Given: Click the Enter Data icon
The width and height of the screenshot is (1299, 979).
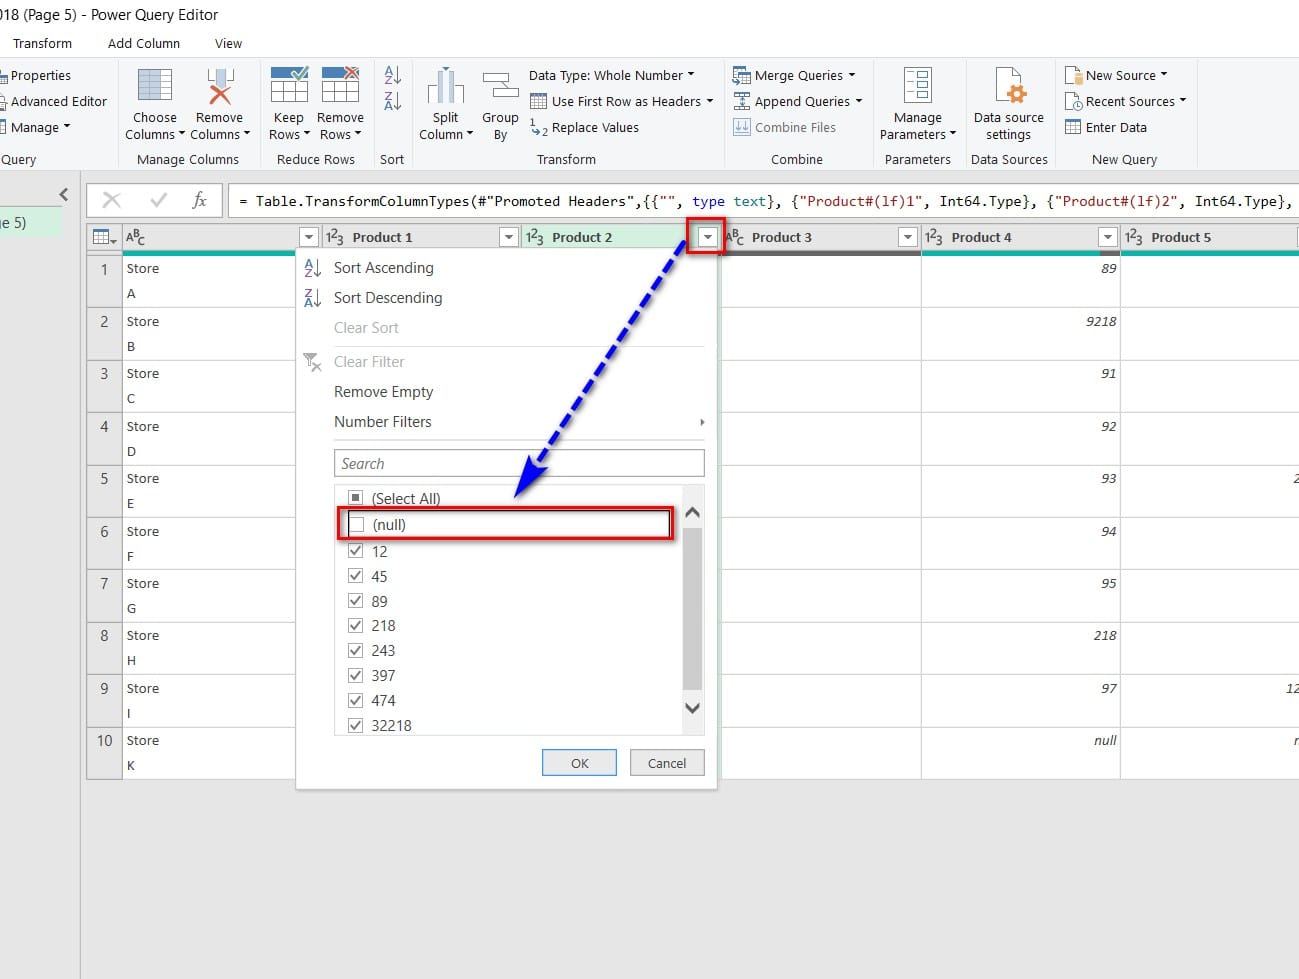Looking at the screenshot, I should (x=1073, y=127).
